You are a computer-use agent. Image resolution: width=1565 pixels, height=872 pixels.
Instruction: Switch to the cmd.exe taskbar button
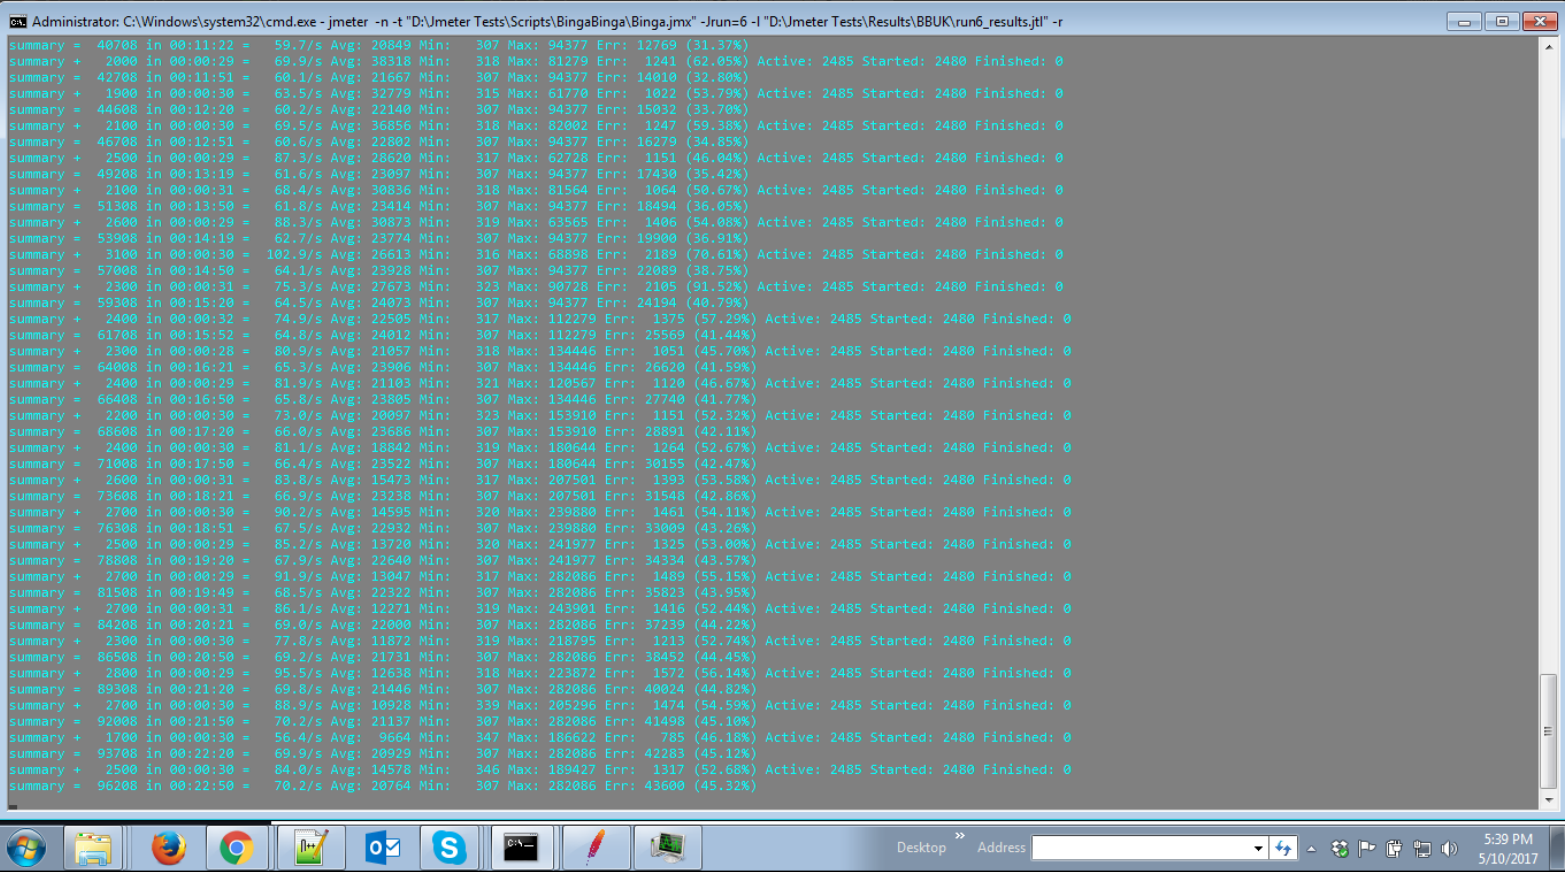[x=520, y=848]
